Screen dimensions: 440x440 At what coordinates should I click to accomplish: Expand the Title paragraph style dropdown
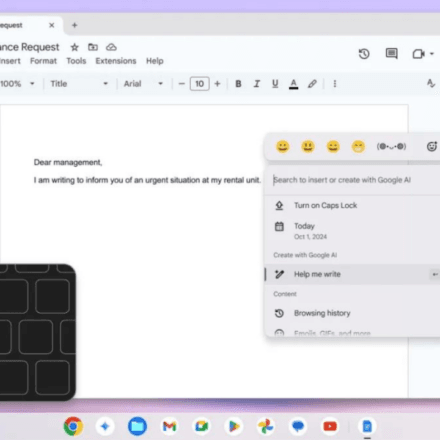[79, 84]
